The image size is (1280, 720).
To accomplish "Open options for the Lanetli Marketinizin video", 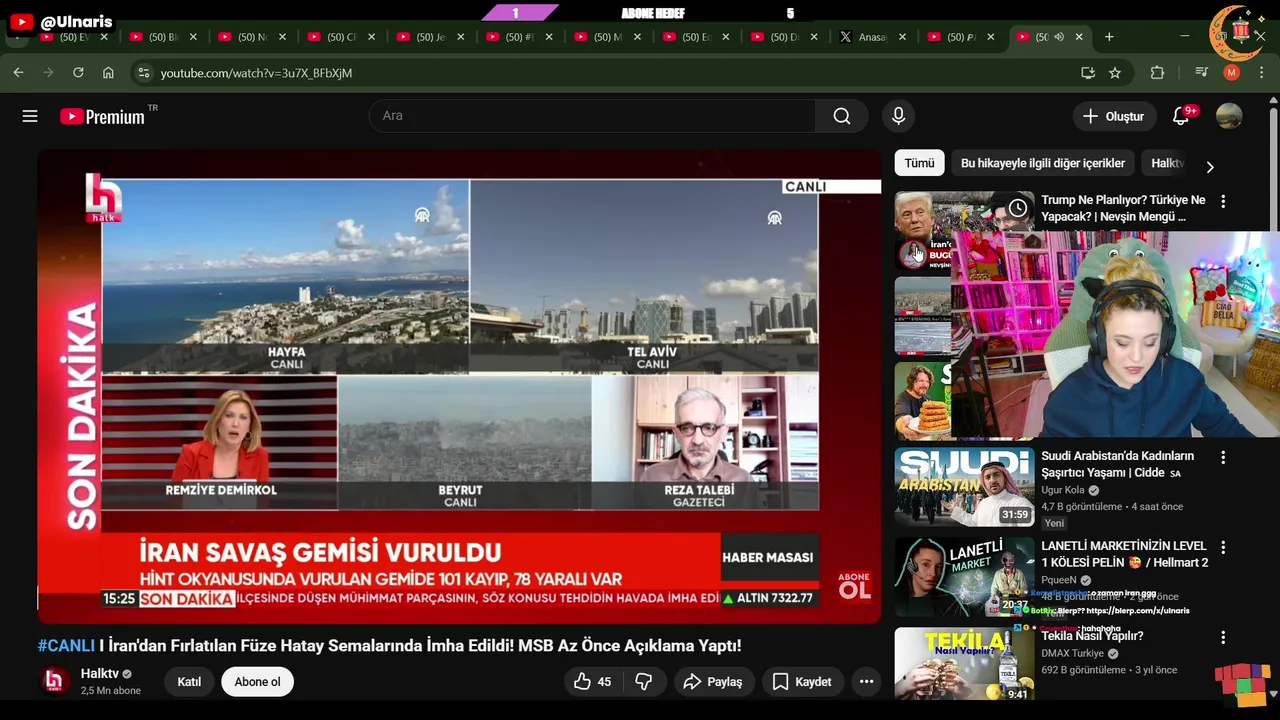I will click(x=1223, y=547).
